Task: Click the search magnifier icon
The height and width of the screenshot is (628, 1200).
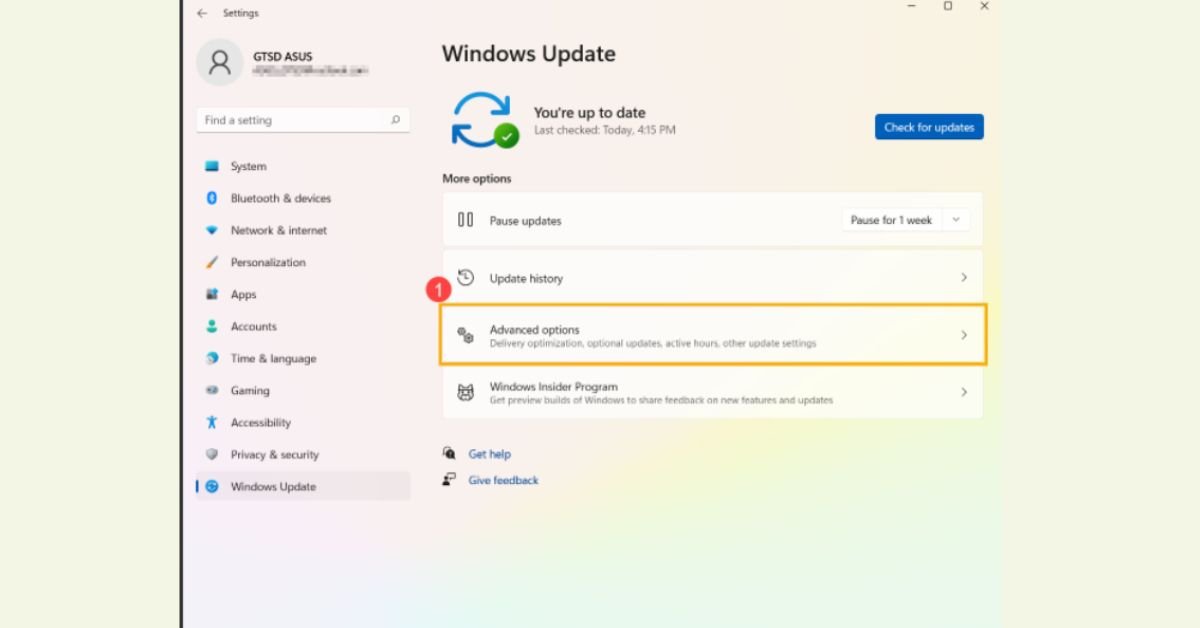Action: pyautogui.click(x=395, y=120)
